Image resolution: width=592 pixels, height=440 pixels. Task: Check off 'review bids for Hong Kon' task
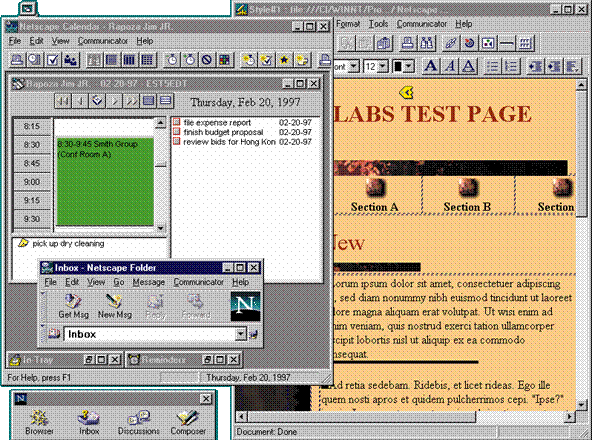point(176,142)
